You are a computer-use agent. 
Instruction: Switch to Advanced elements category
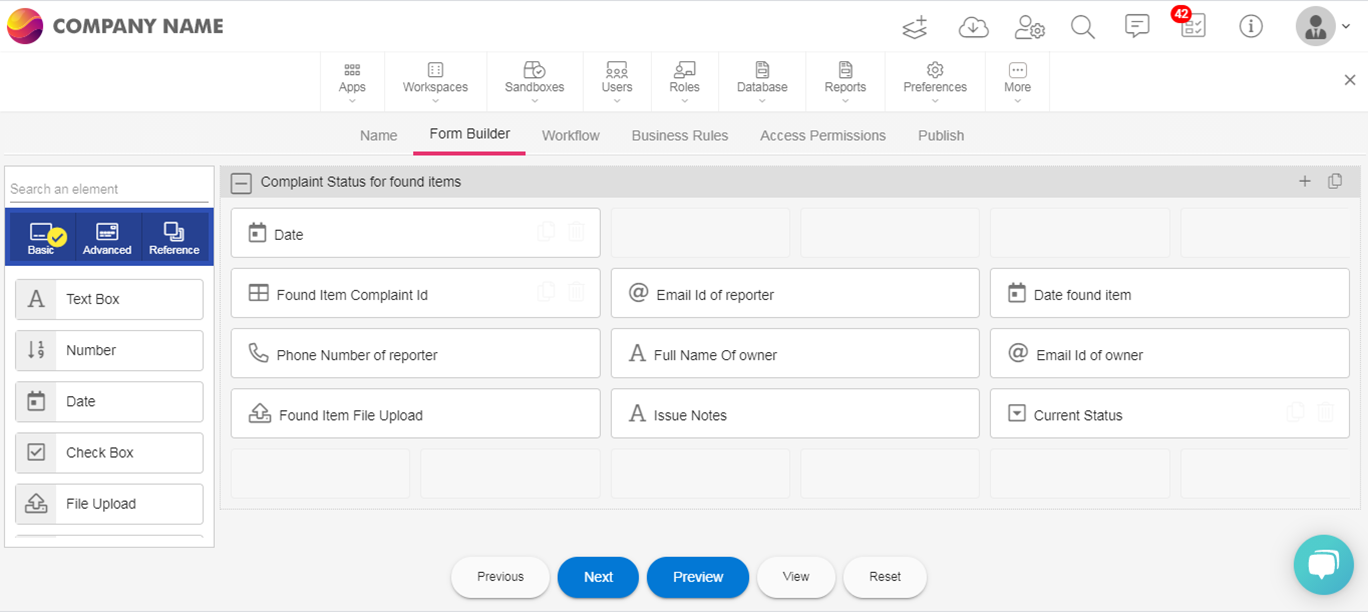pyautogui.click(x=107, y=237)
